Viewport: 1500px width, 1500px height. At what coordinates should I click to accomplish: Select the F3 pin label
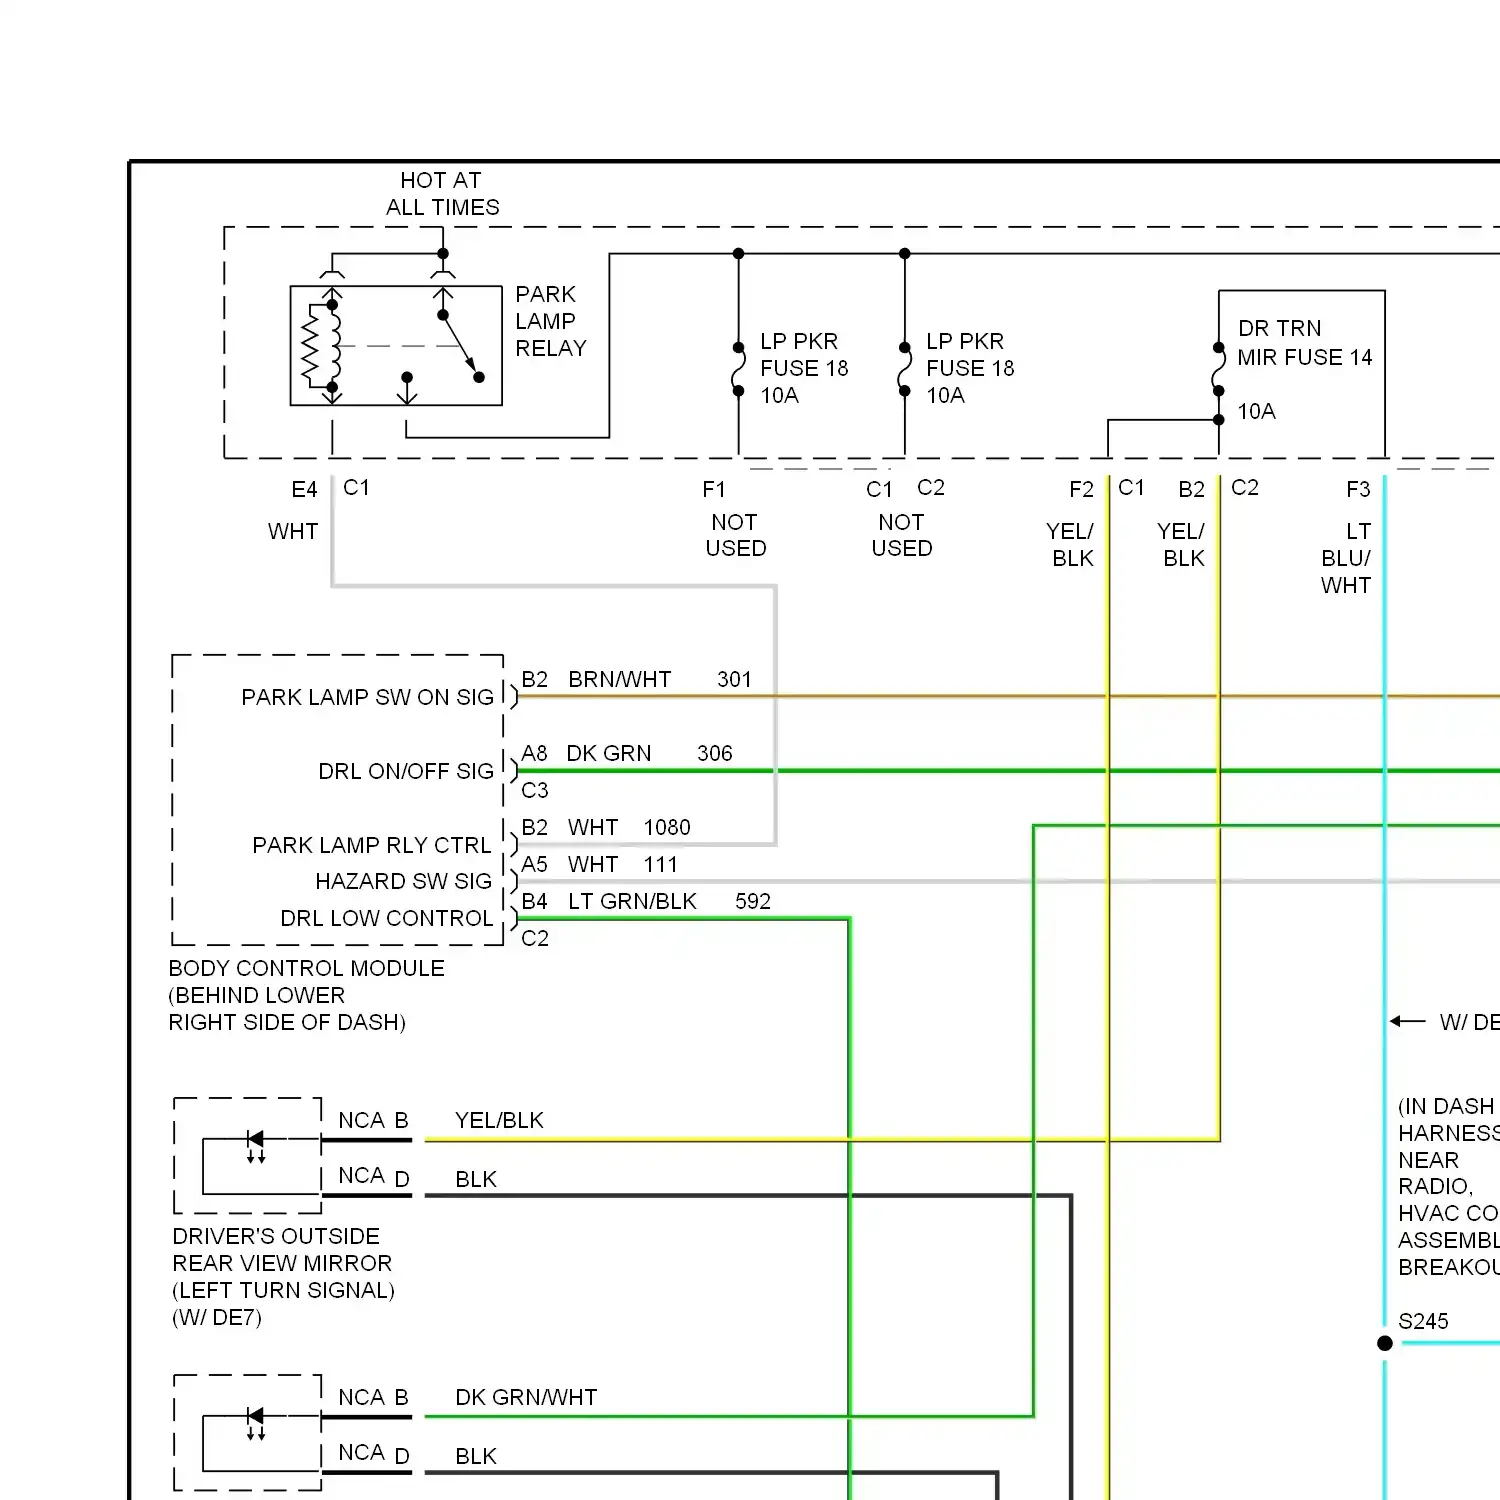[1358, 489]
